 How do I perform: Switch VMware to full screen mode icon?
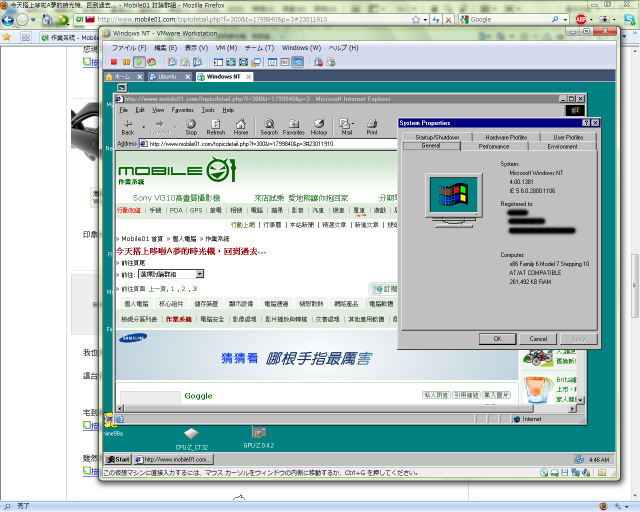244,62
